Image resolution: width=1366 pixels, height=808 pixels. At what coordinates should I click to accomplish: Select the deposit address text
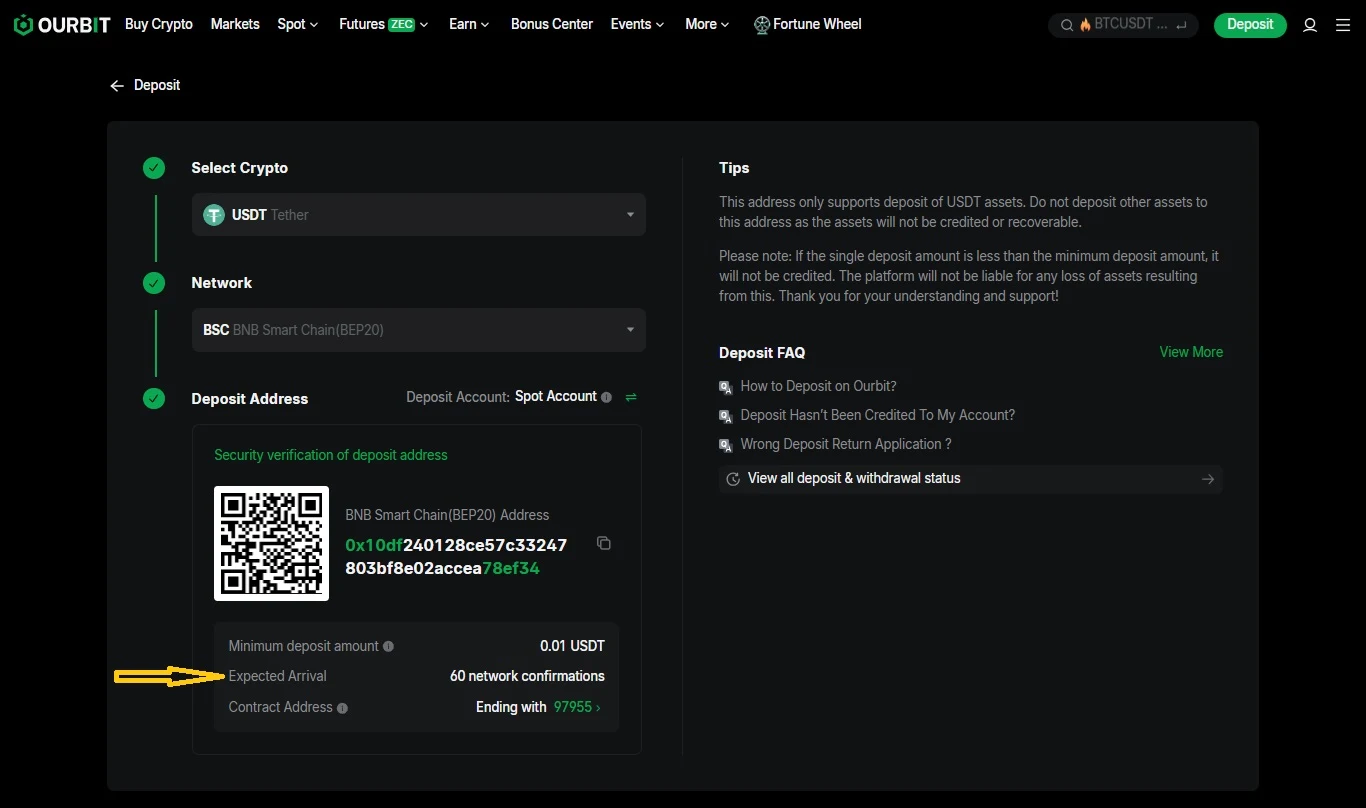[x=456, y=557]
